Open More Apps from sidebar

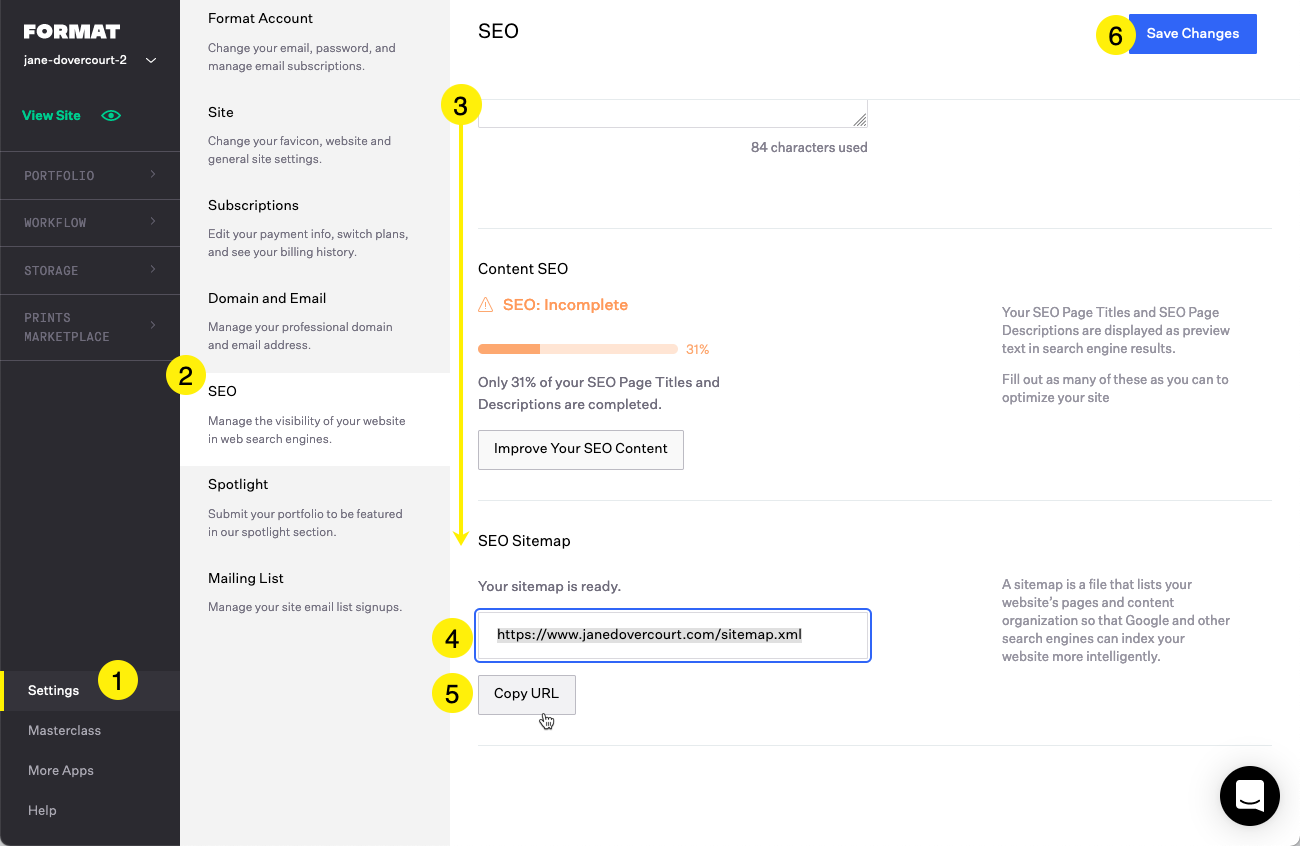[60, 771]
